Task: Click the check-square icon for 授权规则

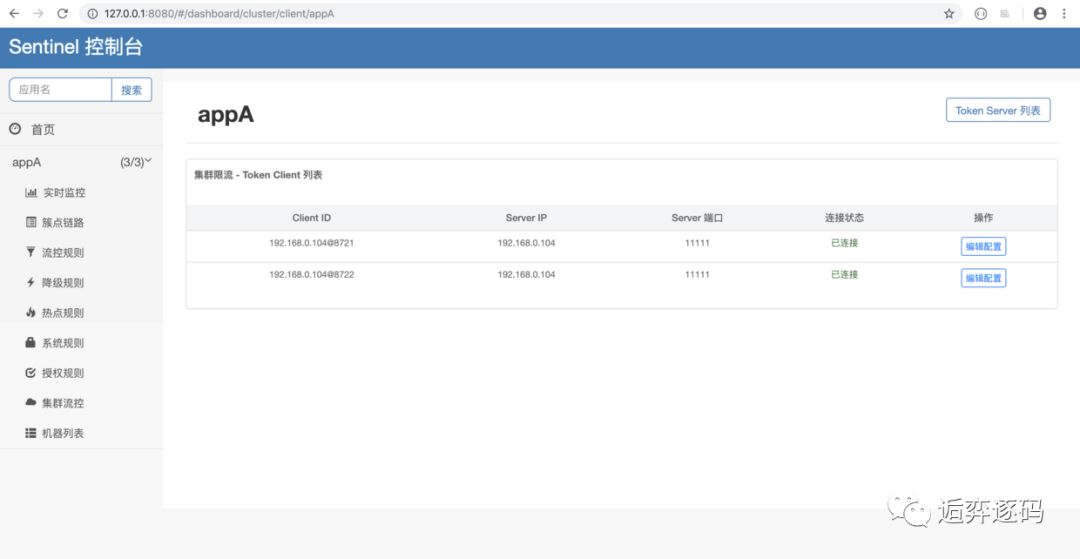Action: click(30, 372)
